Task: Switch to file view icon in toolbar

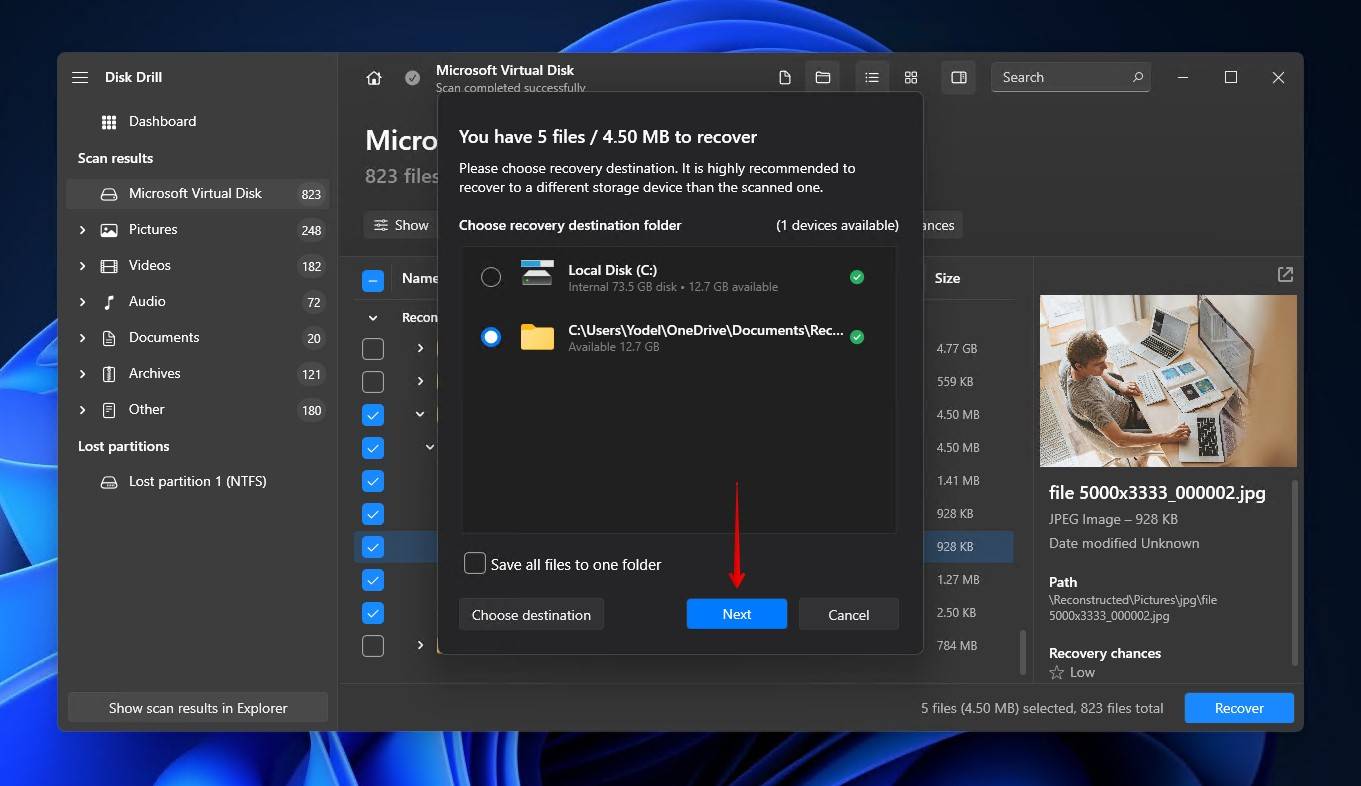Action: 785,77
